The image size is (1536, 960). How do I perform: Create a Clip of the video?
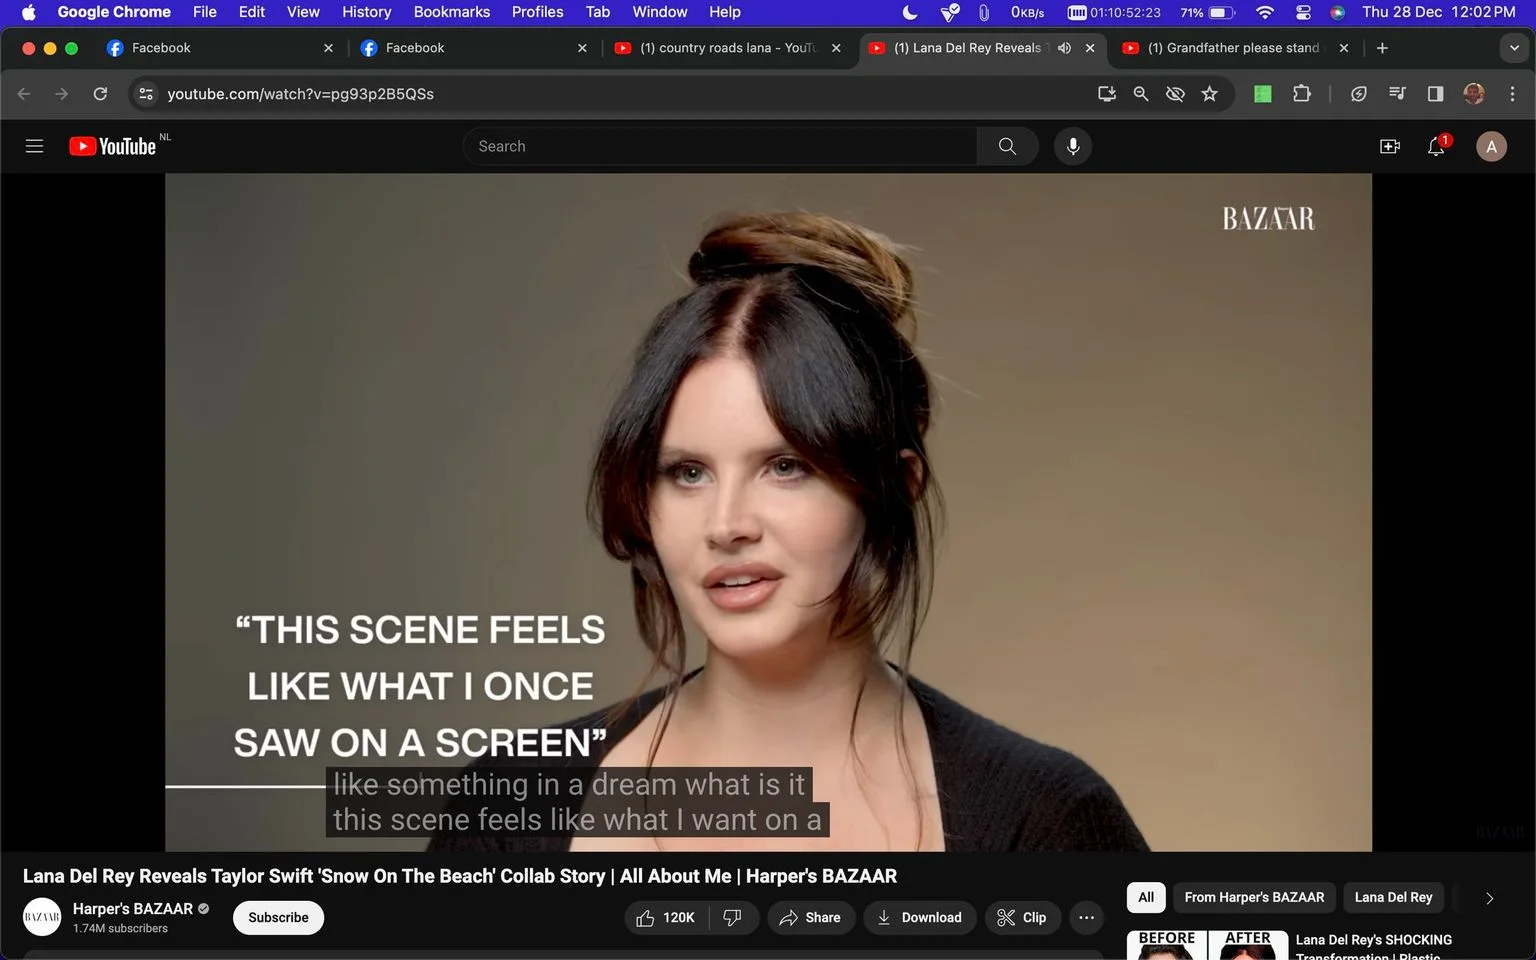[1022, 917]
